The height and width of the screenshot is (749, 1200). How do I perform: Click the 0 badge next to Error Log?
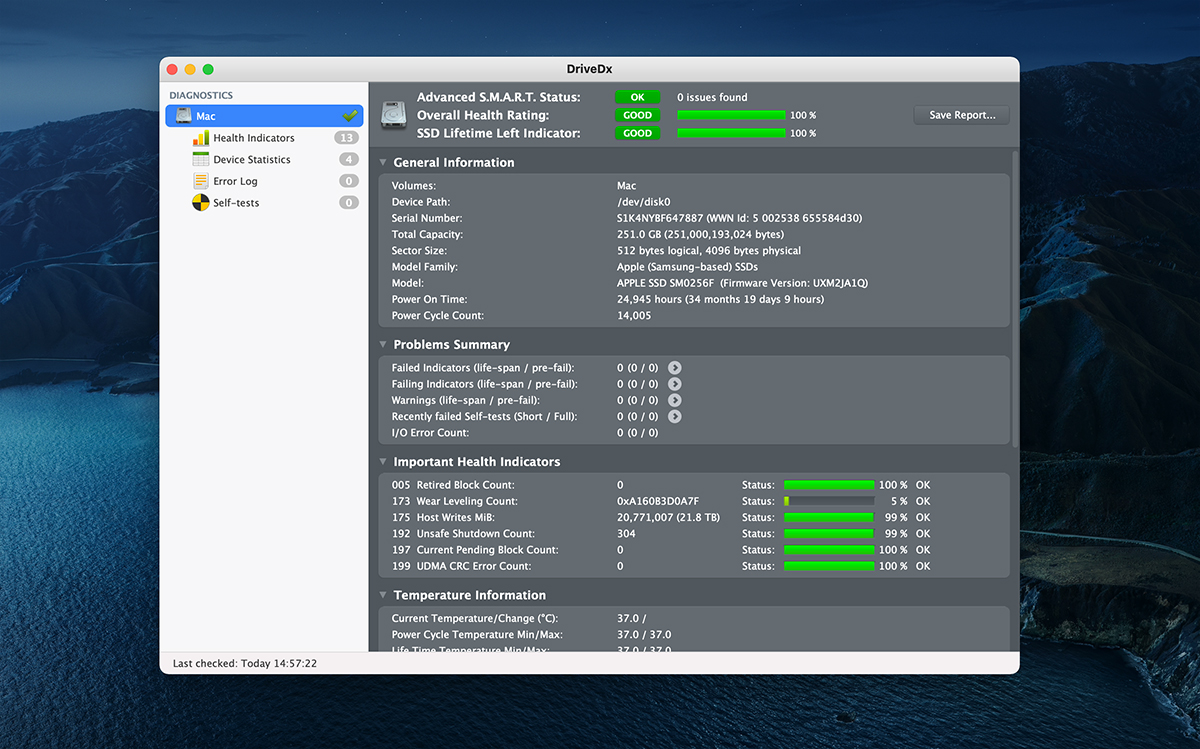point(348,181)
